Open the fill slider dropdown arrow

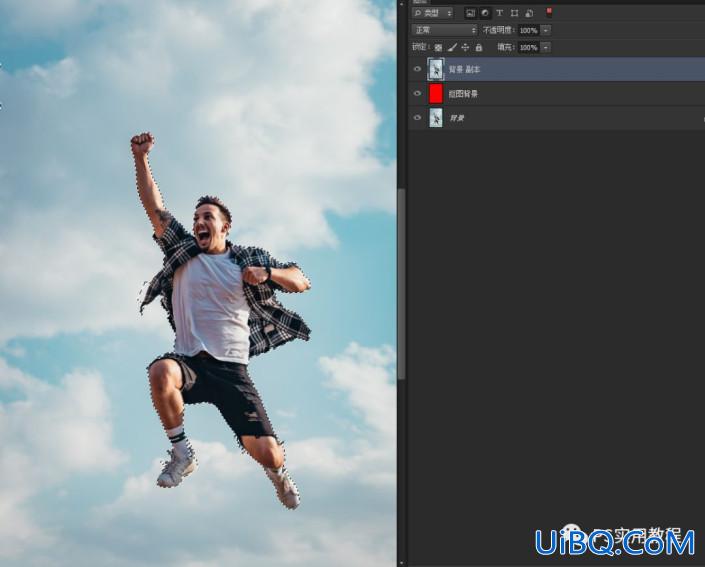click(546, 47)
